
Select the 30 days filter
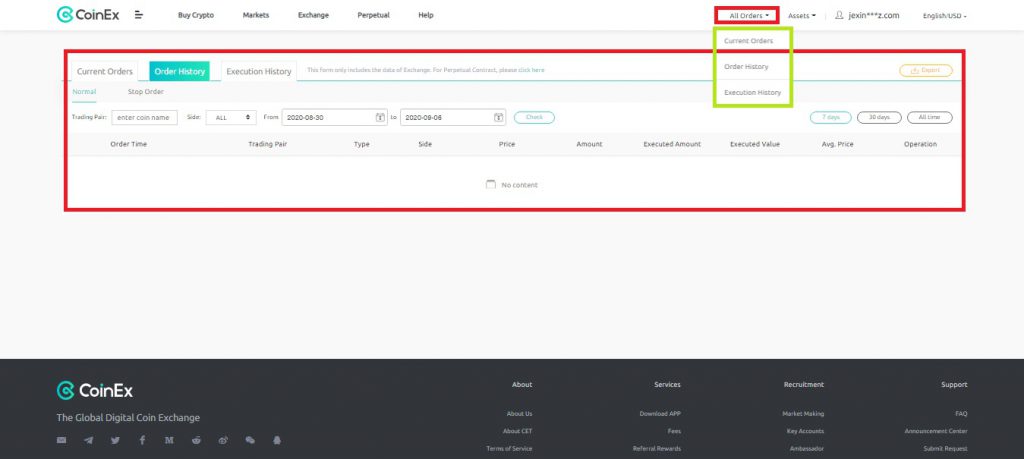(879, 118)
